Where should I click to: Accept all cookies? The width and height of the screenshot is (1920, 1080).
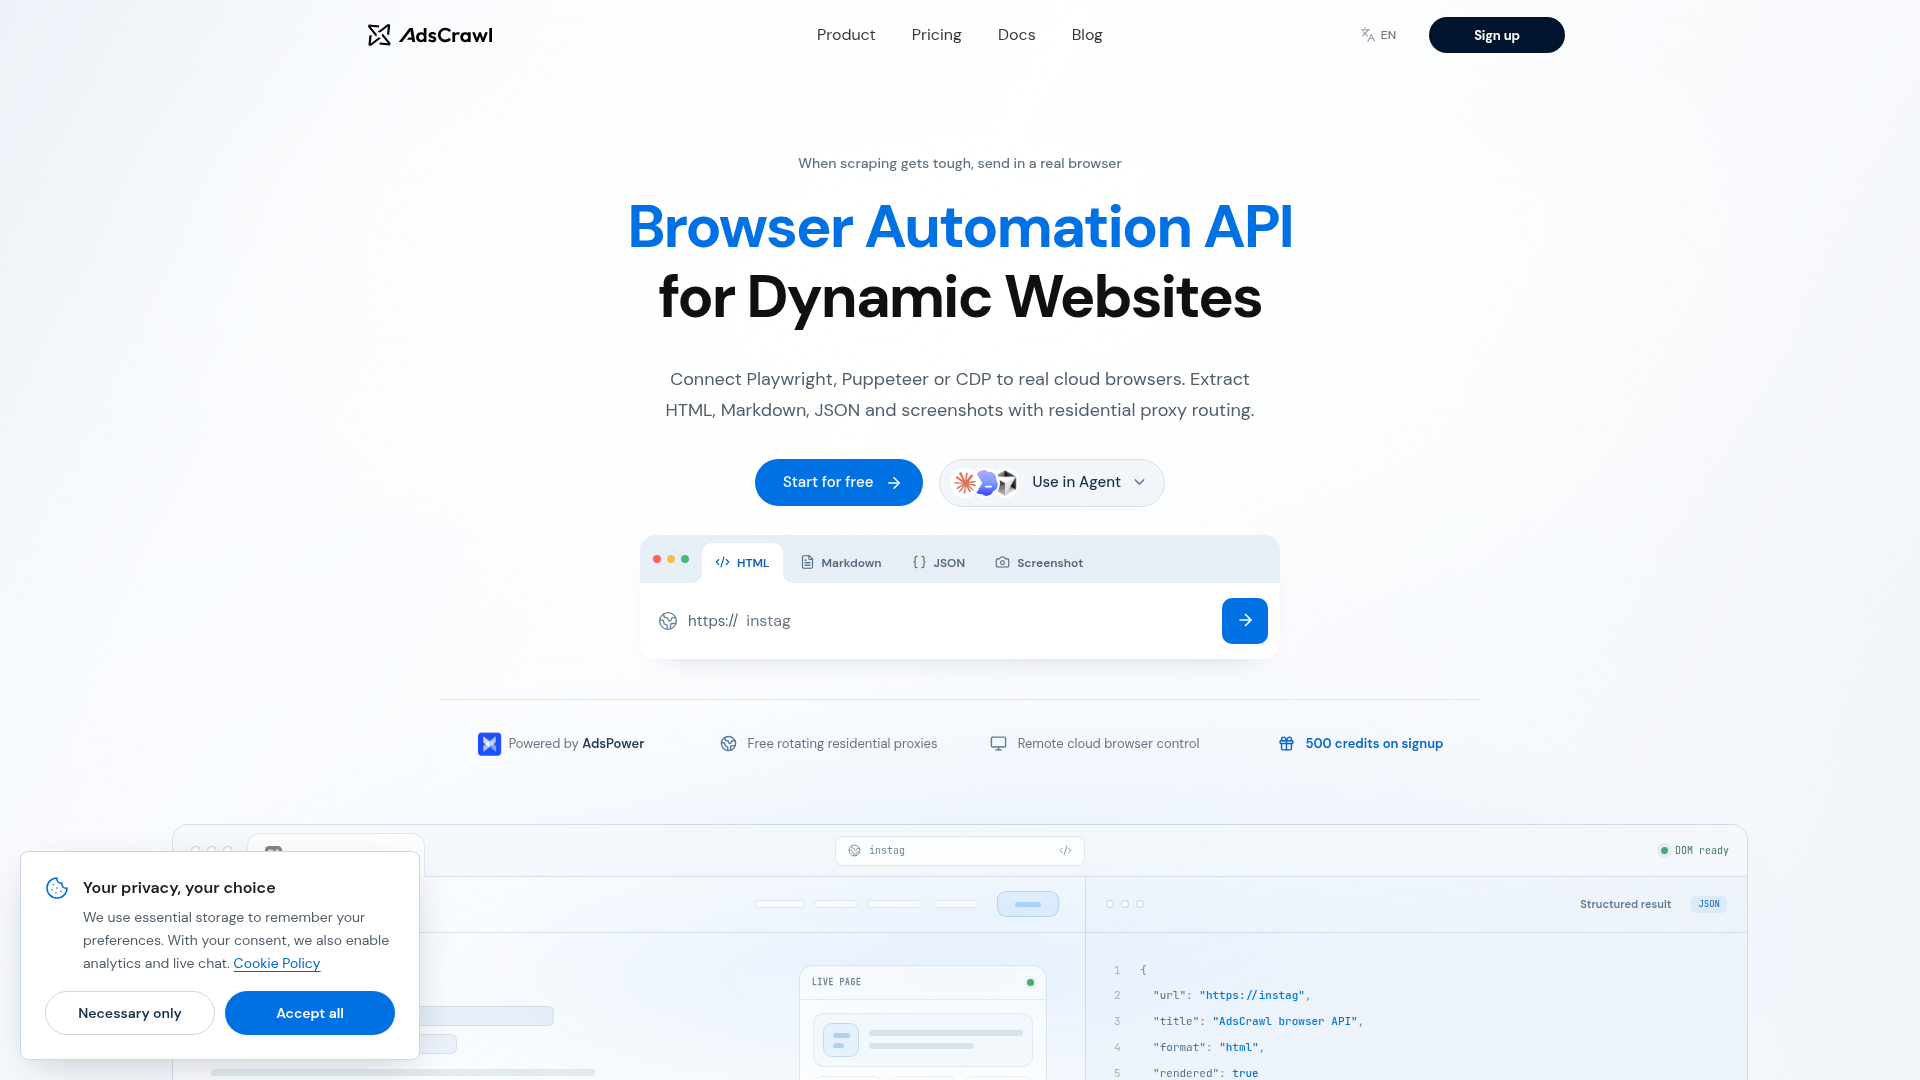[310, 1013]
